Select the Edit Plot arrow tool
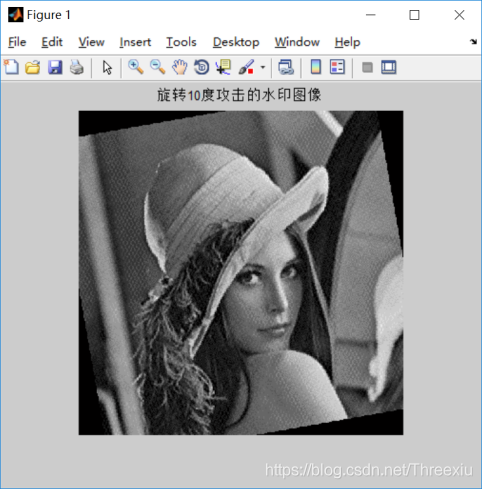This screenshot has height=489, width=482. (x=107, y=67)
